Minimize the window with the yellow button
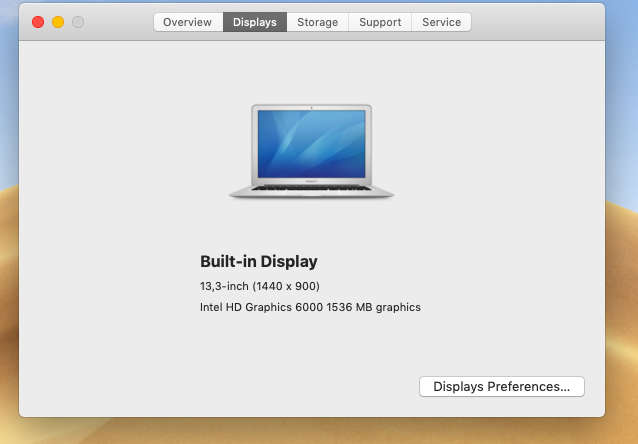 click(58, 22)
